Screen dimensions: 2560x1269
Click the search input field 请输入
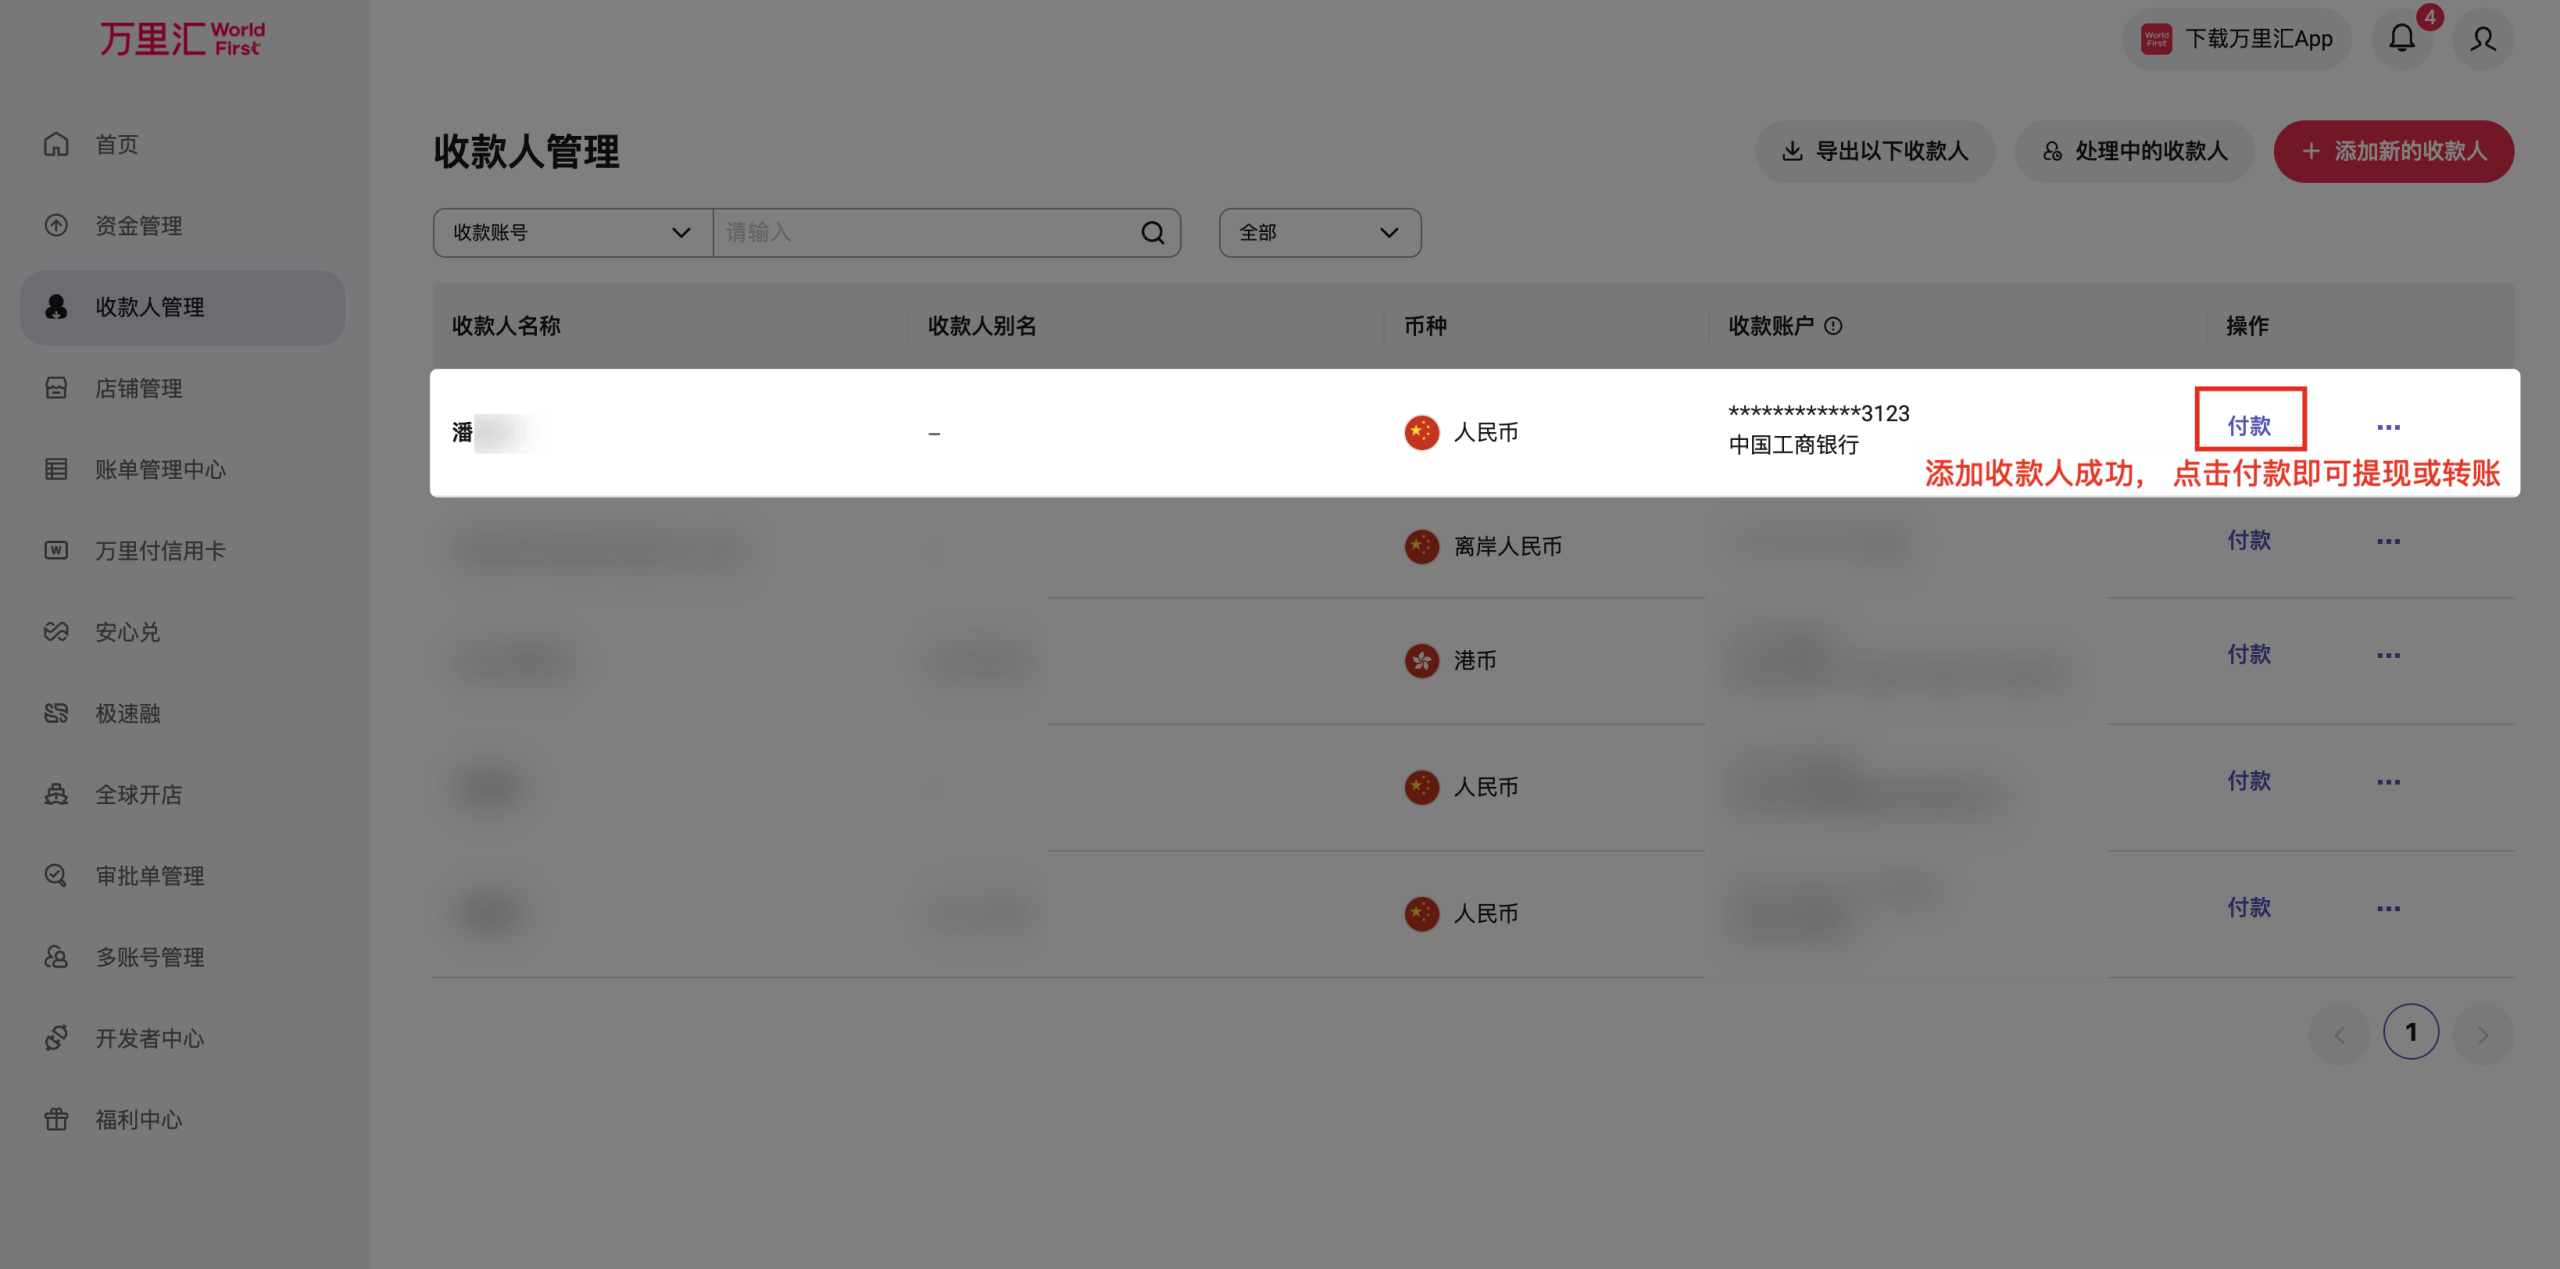point(900,232)
